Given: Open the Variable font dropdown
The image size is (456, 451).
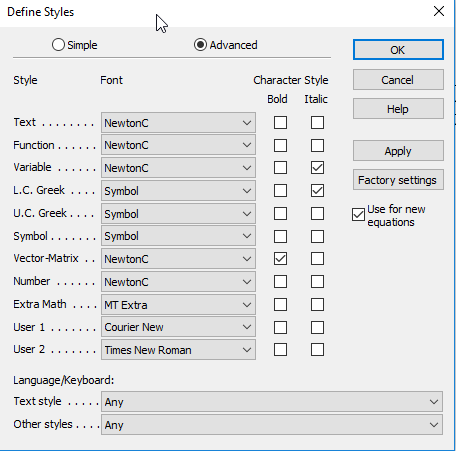Looking at the screenshot, I should [x=178, y=168].
